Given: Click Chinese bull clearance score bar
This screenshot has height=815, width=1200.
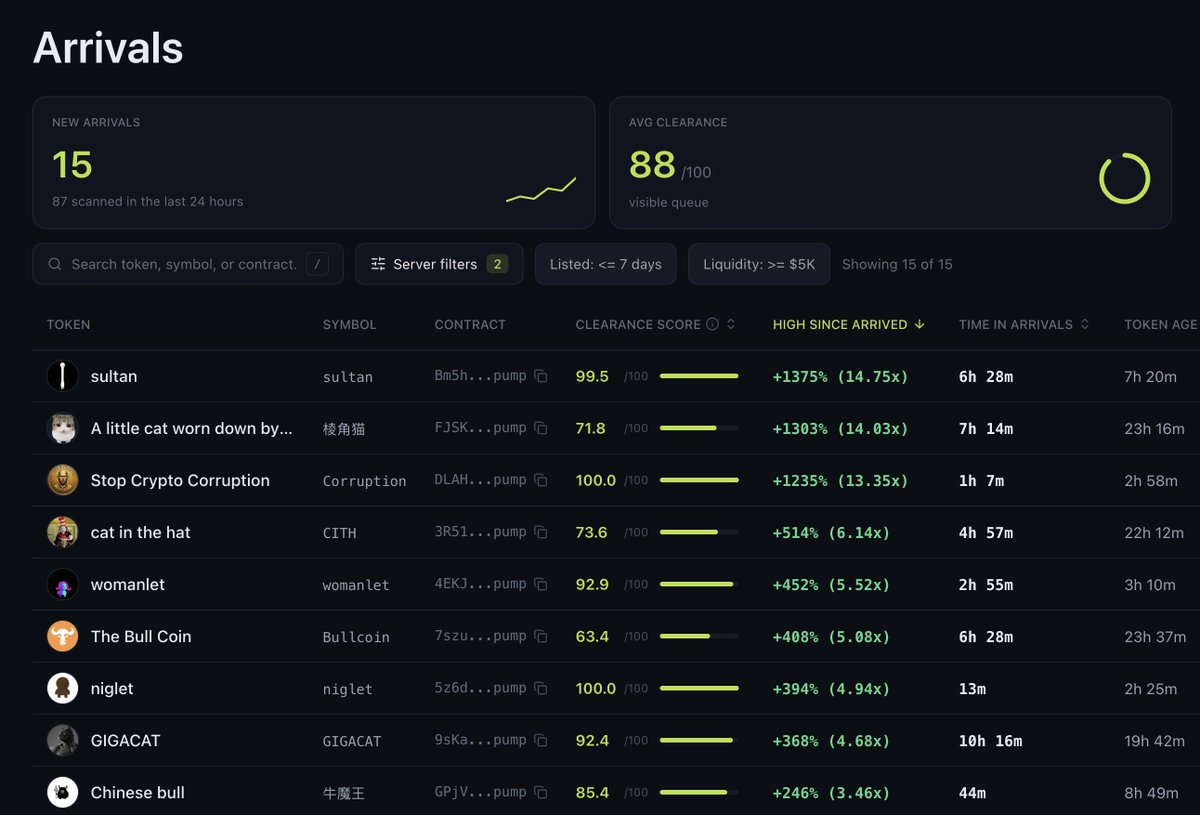Looking at the screenshot, I should (x=699, y=792).
